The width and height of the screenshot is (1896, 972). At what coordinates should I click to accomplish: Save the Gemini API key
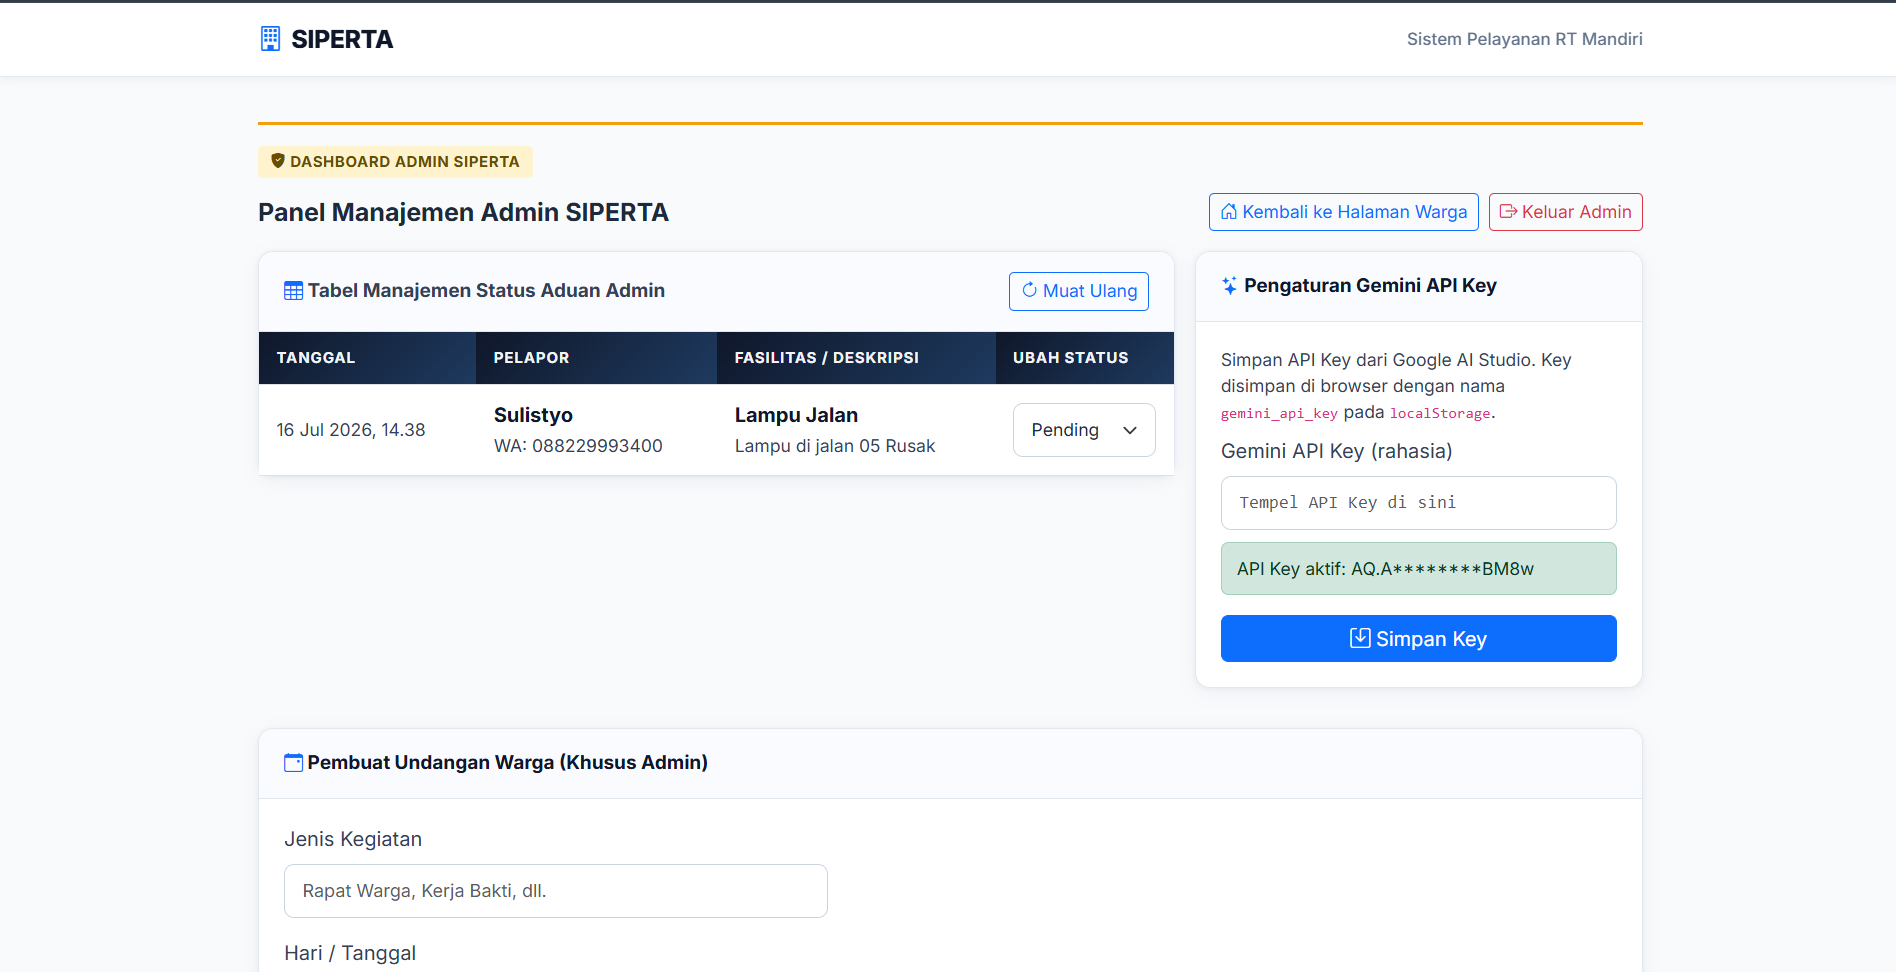[1418, 638]
